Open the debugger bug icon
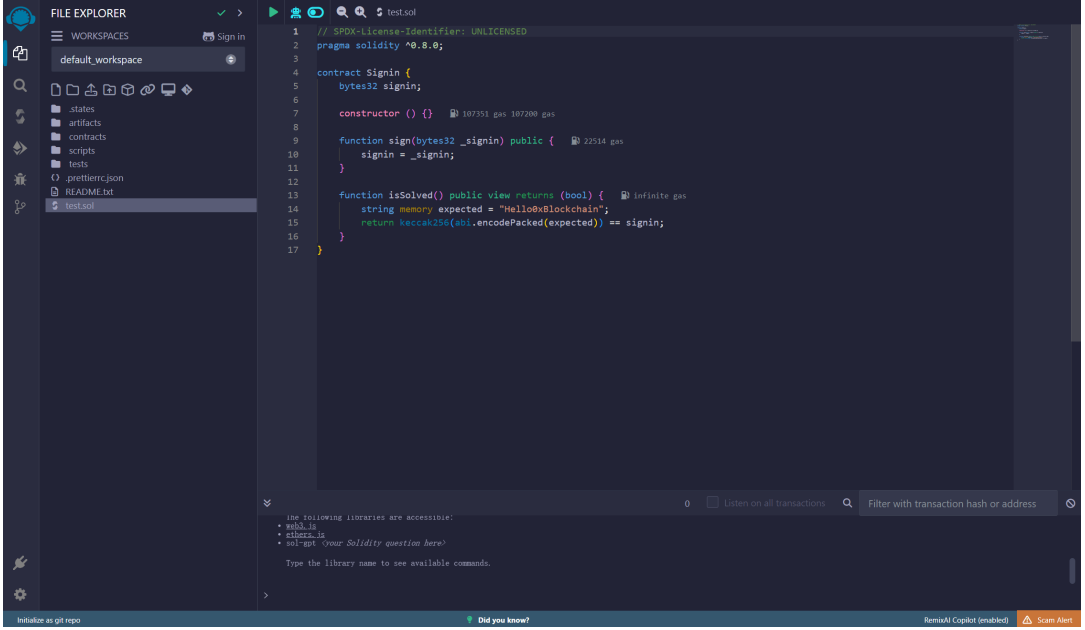The image size is (1085, 630). [x=20, y=179]
